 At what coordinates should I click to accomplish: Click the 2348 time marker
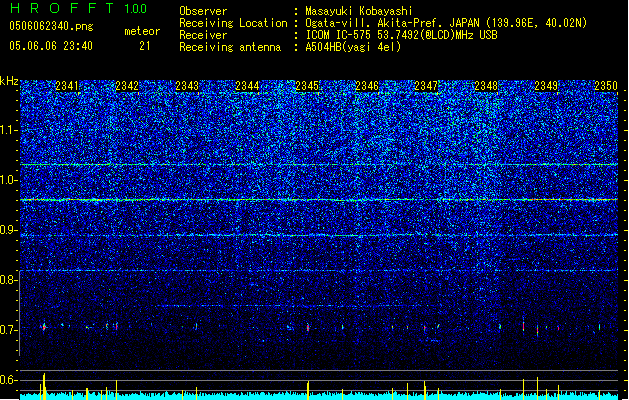pyautogui.click(x=486, y=86)
